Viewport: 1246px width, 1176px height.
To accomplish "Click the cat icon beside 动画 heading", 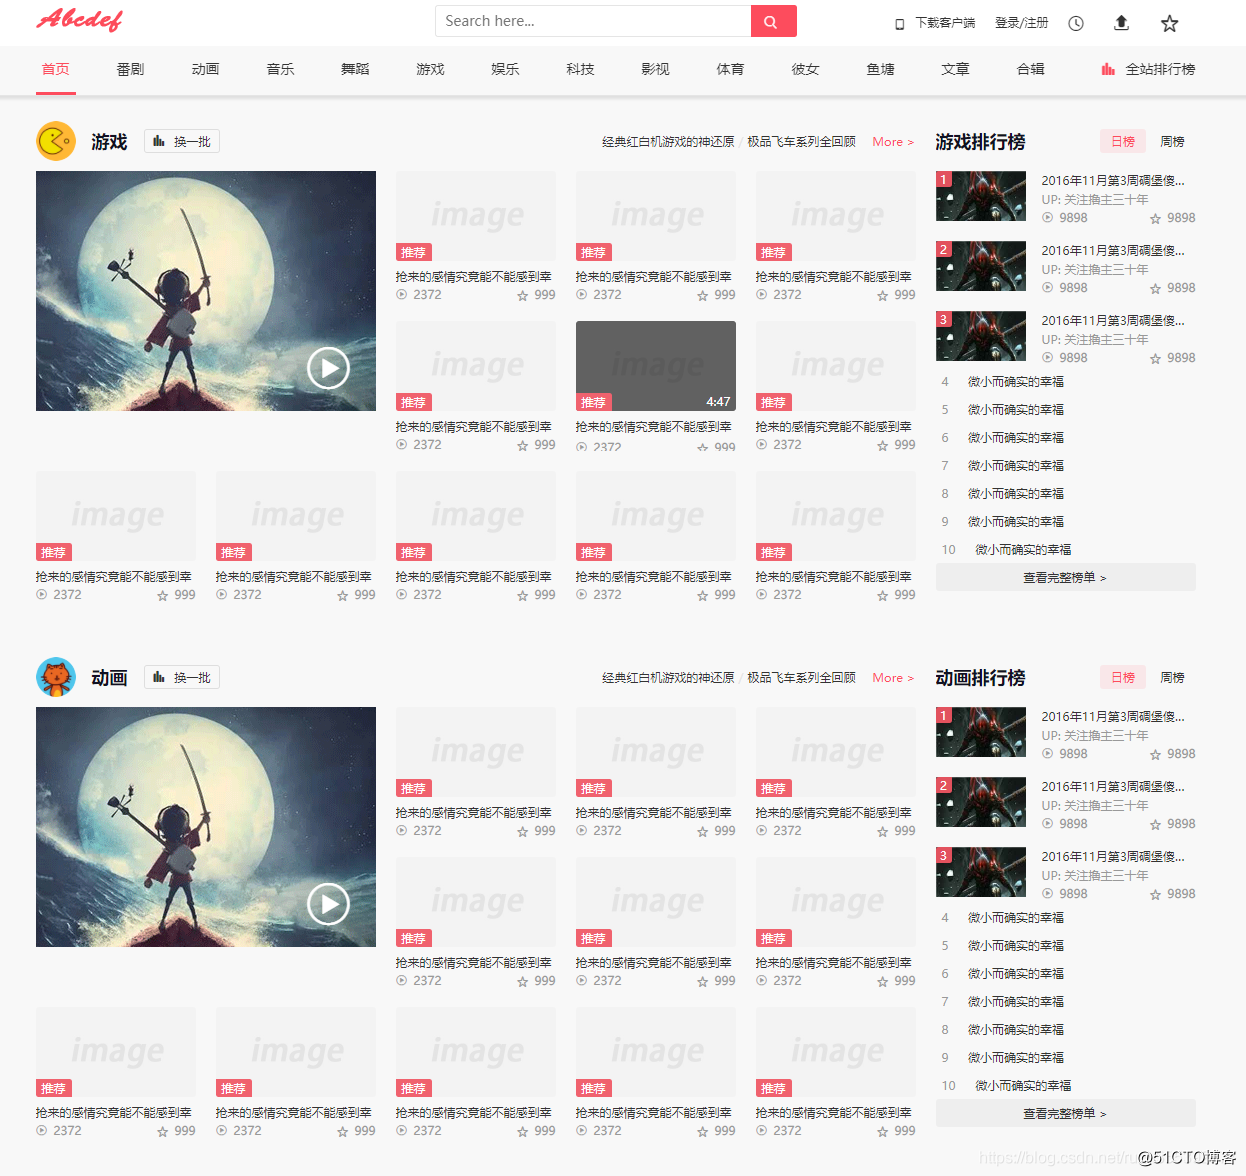I will [55, 677].
